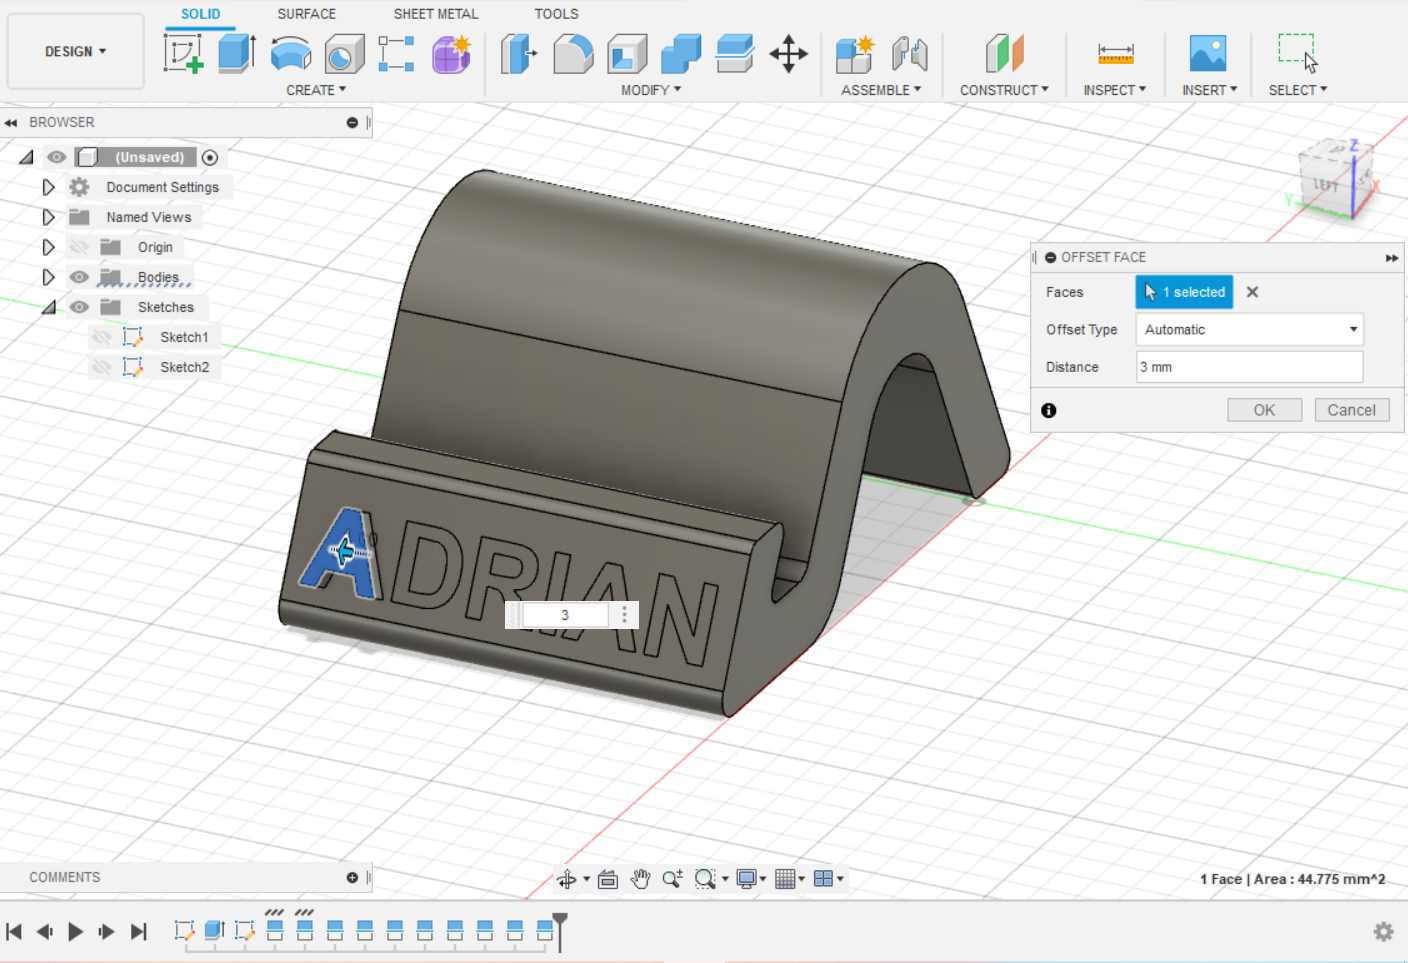Click the Distance 3 mm field
Screen dimensions: 1408x963
[x=1249, y=367]
